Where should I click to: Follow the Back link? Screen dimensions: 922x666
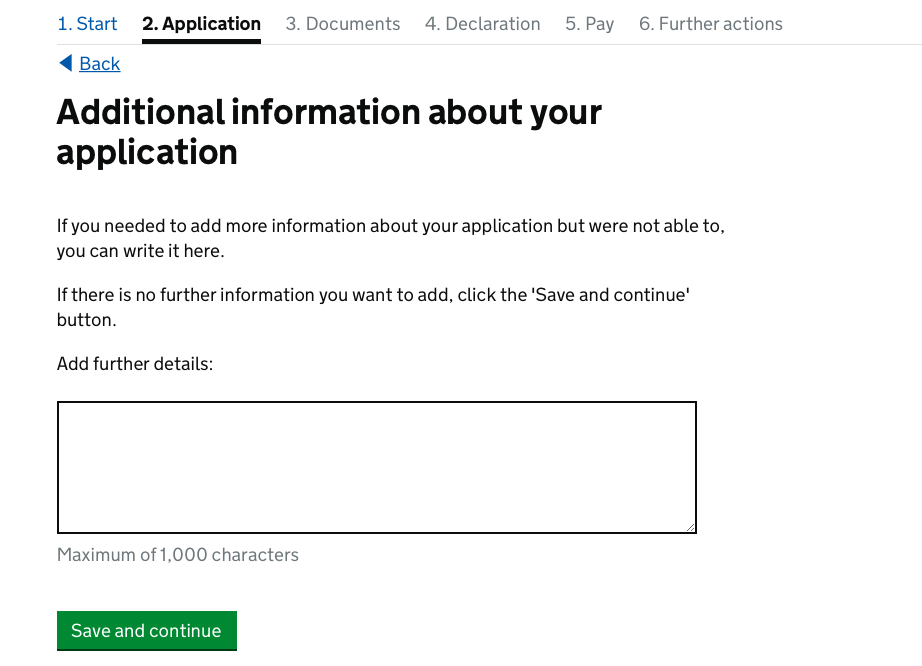click(x=99, y=63)
